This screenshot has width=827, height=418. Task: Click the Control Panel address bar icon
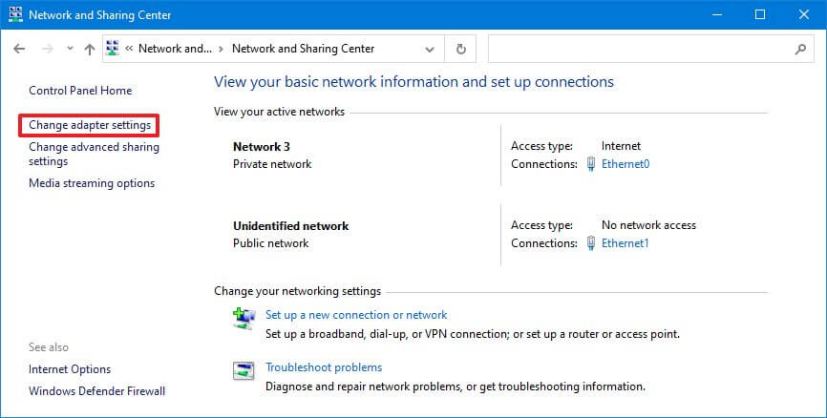112,48
